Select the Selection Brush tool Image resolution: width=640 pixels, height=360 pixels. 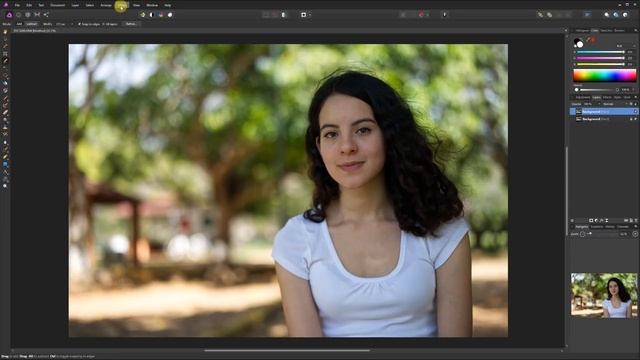tap(5, 61)
